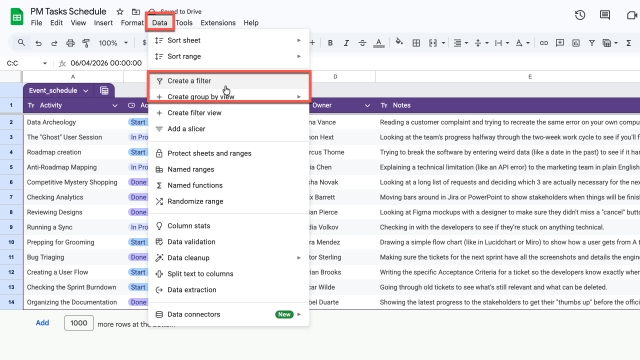Viewport: 640px width, 360px height.
Task: Choose Sort range from Data menu
Action: [229, 56]
